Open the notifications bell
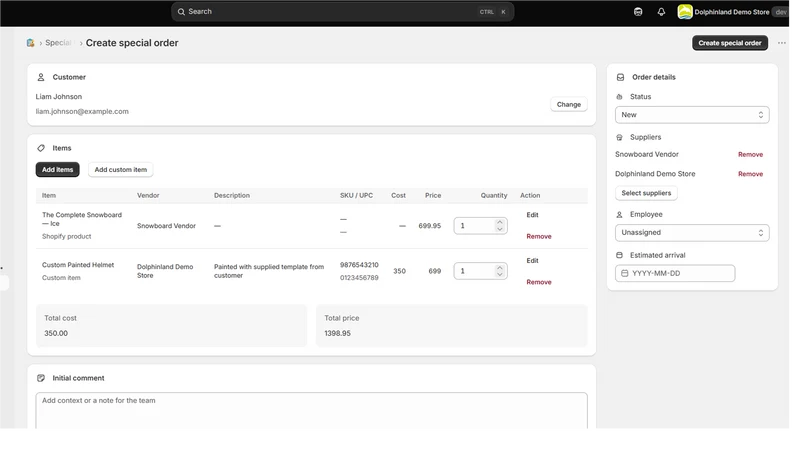 [x=661, y=12]
